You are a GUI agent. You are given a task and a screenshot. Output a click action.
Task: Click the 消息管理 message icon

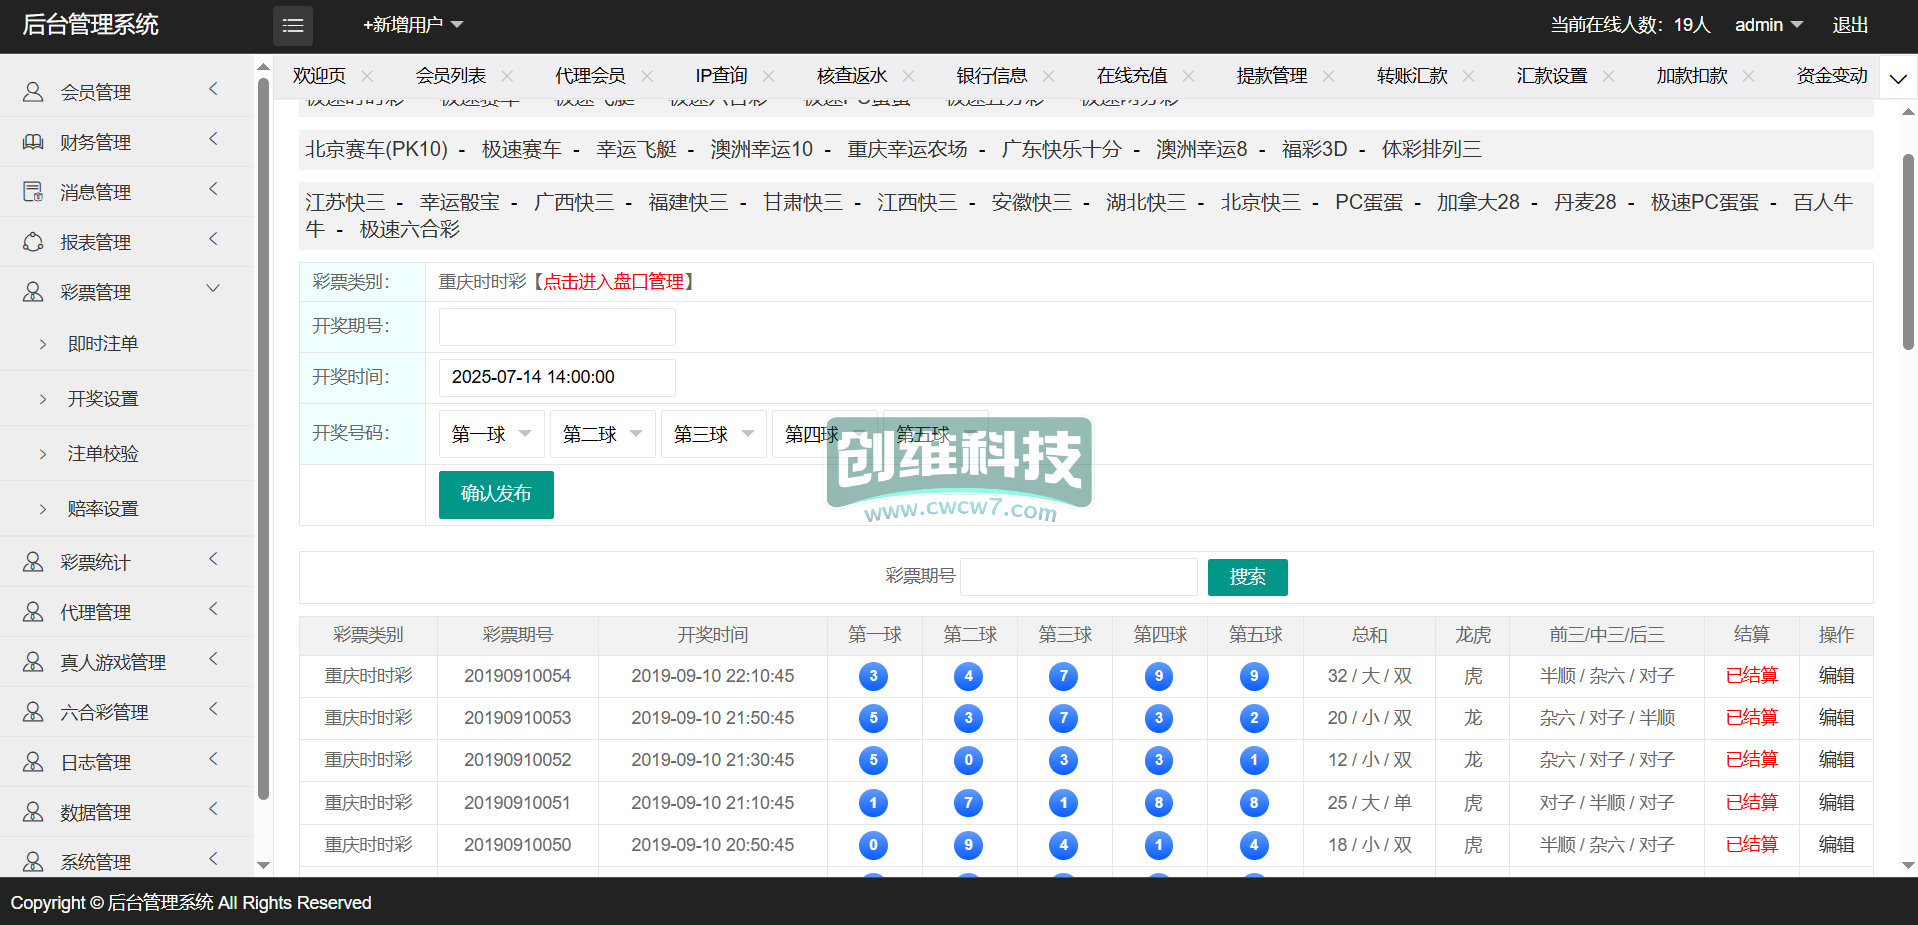coord(33,192)
